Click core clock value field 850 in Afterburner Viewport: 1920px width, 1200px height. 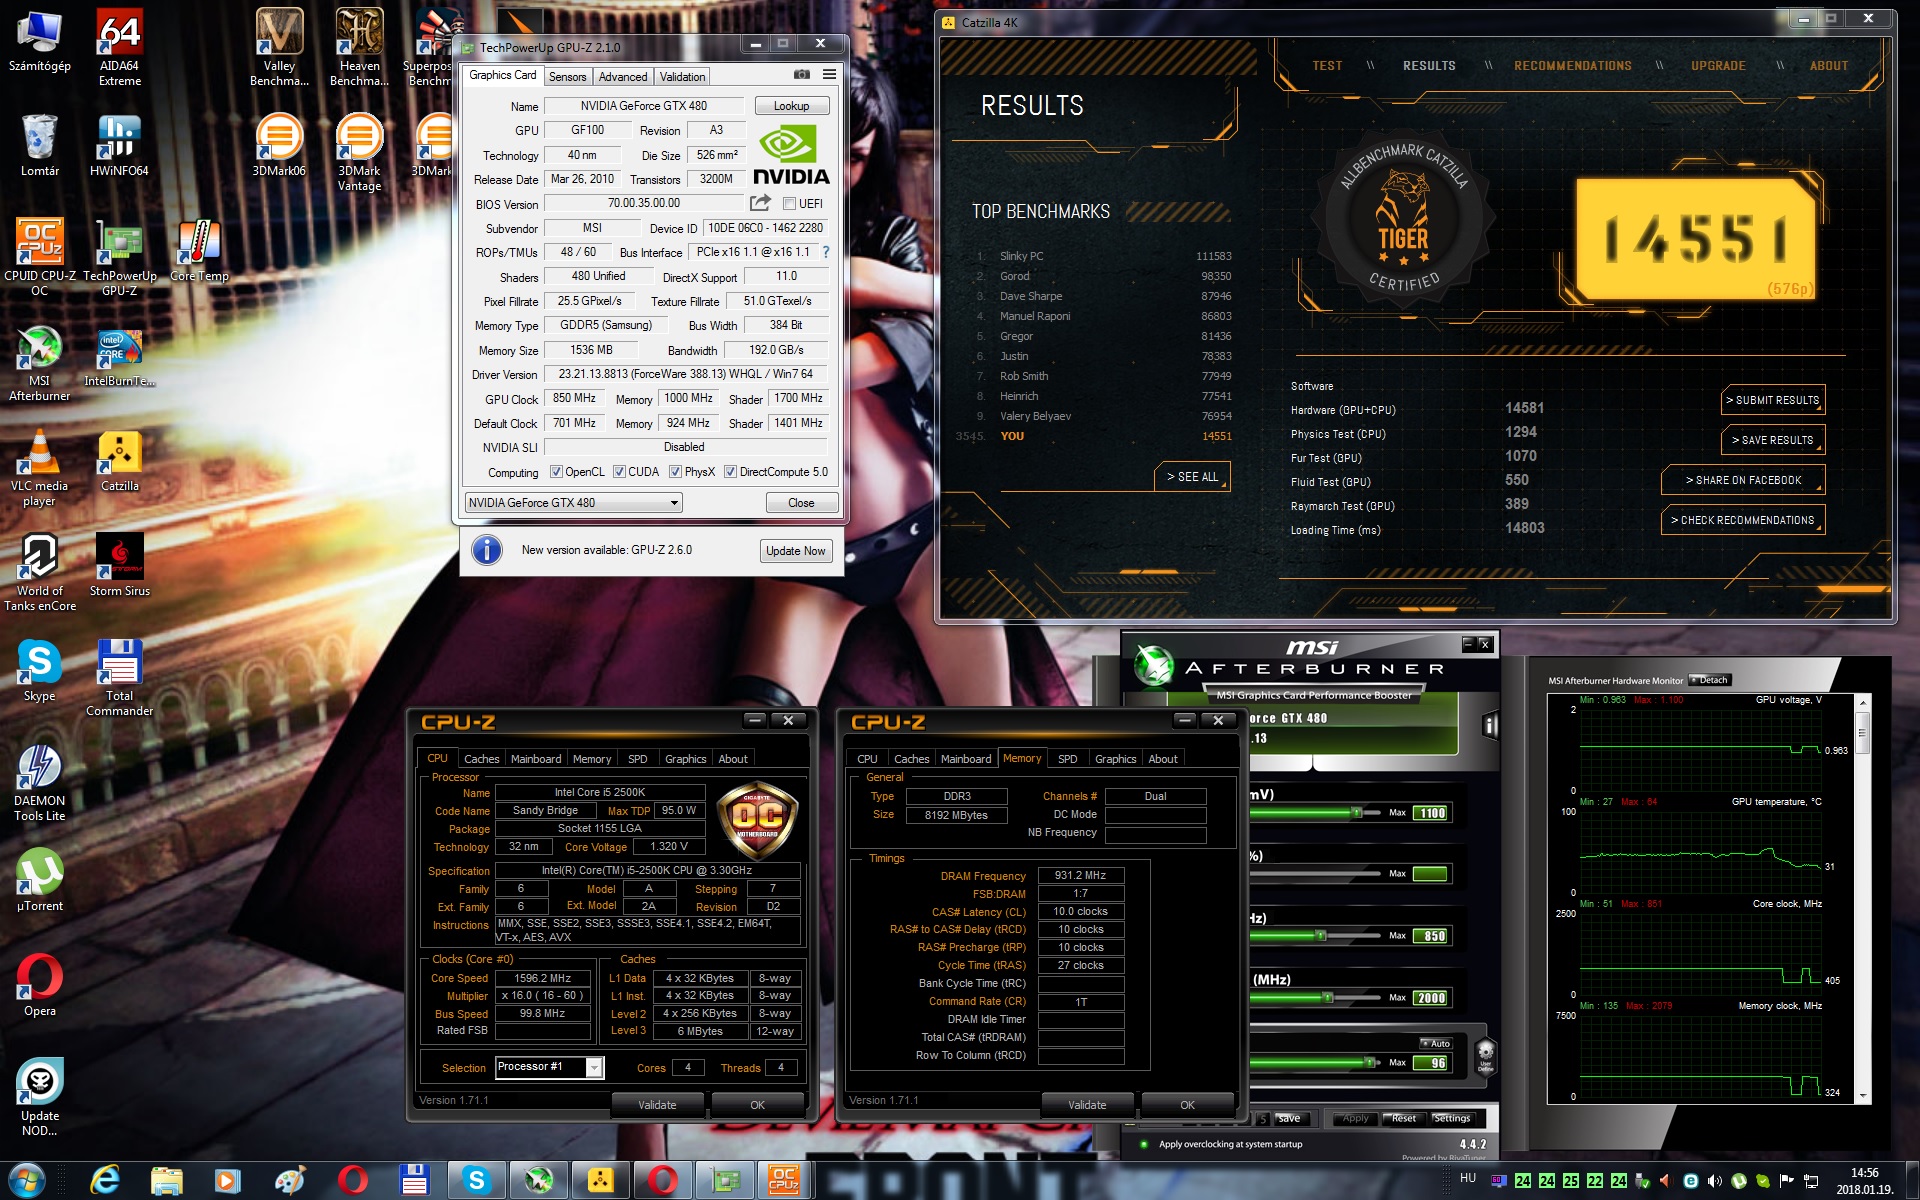coord(1430,936)
